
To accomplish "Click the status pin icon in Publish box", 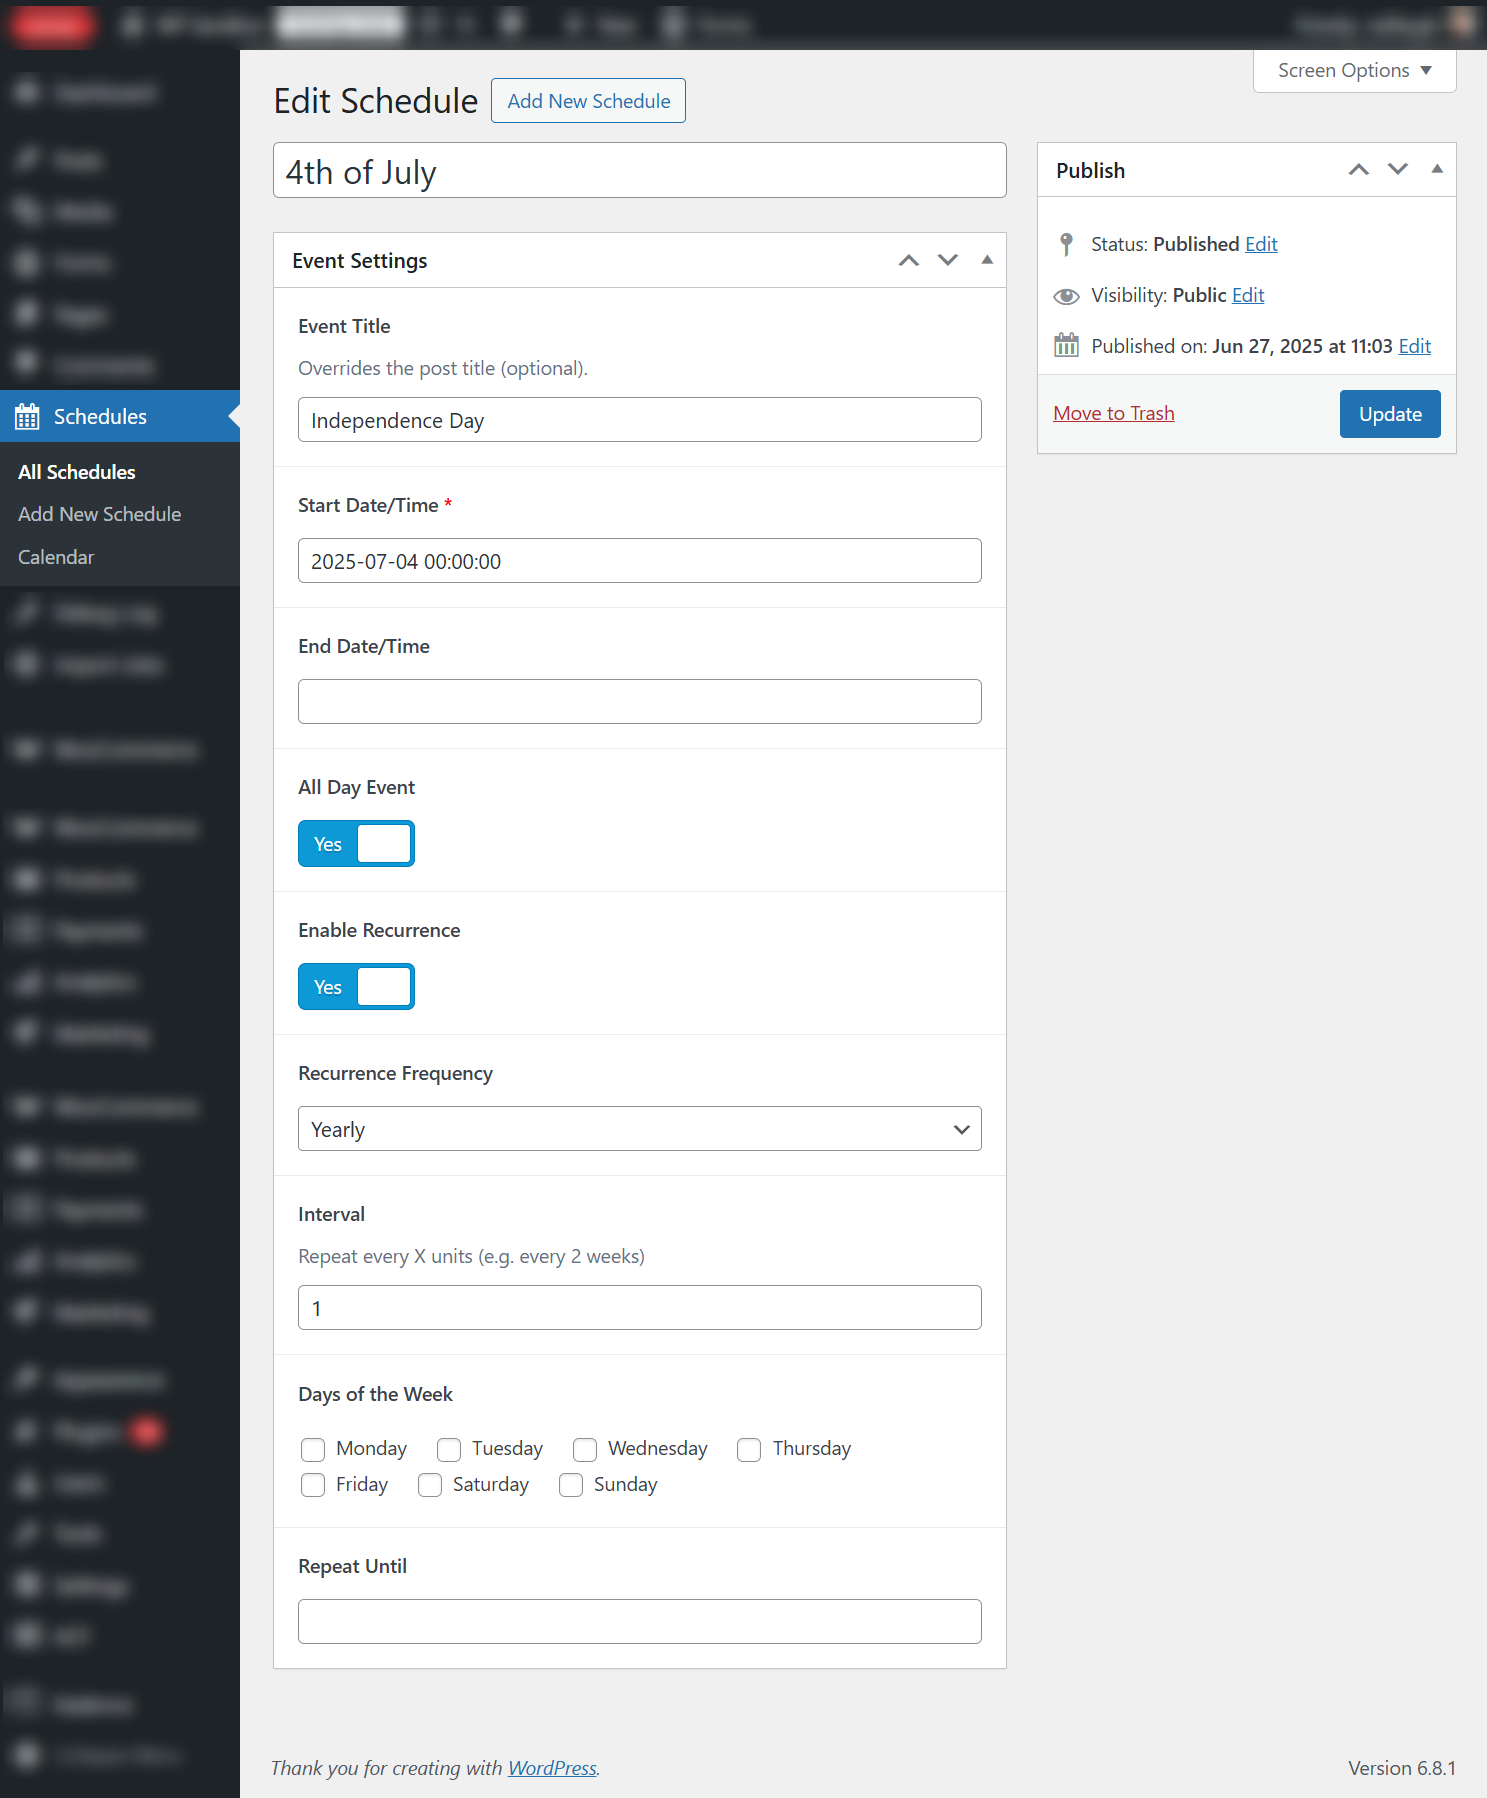I will coord(1067,244).
